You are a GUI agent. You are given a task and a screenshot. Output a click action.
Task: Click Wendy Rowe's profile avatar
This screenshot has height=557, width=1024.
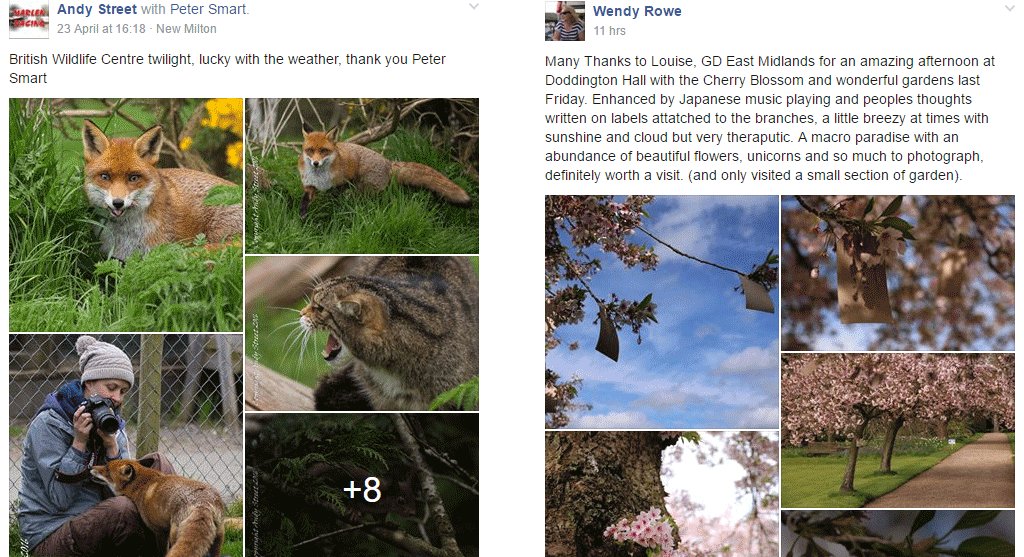pos(564,21)
